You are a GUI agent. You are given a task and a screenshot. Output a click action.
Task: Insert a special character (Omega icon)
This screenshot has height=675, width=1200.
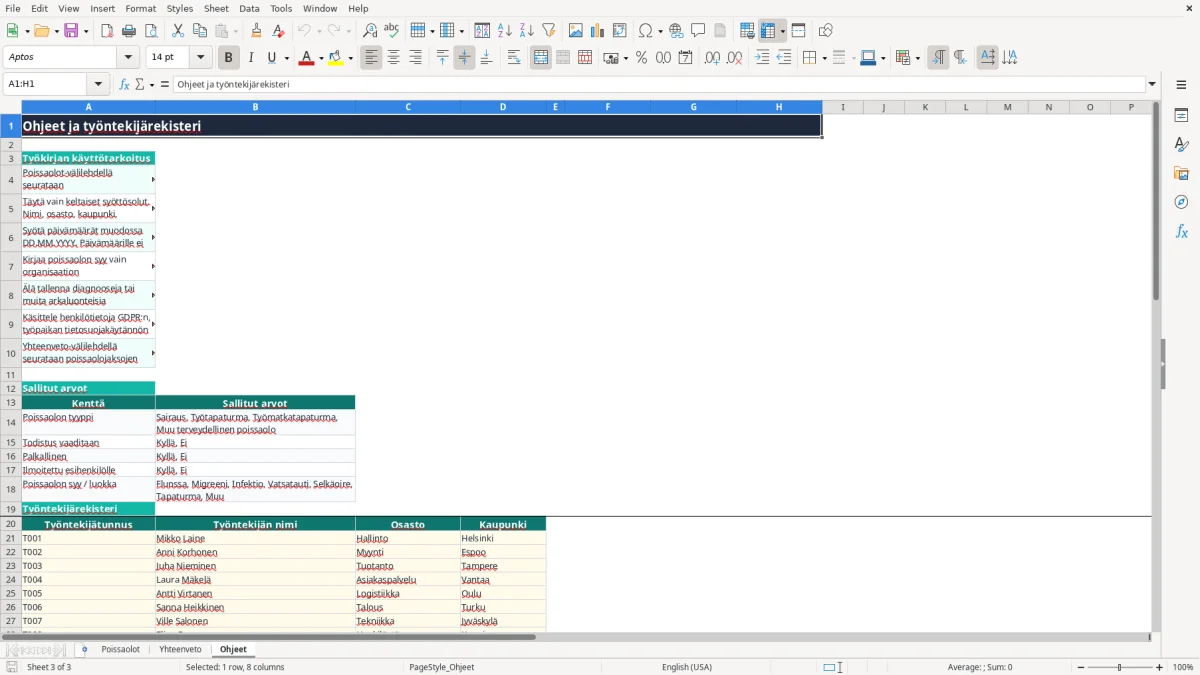[x=645, y=31]
